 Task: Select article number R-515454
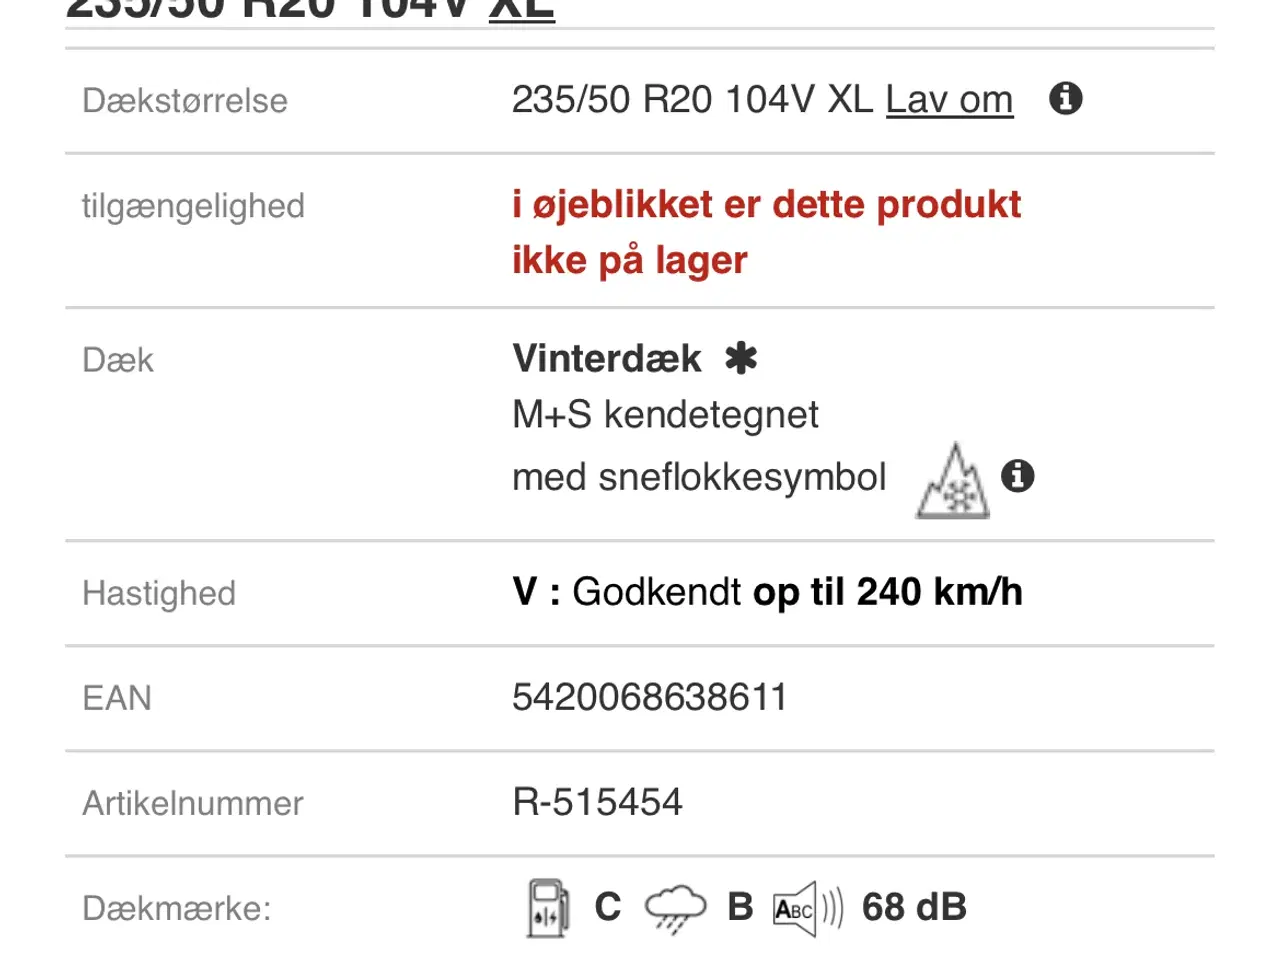point(596,801)
